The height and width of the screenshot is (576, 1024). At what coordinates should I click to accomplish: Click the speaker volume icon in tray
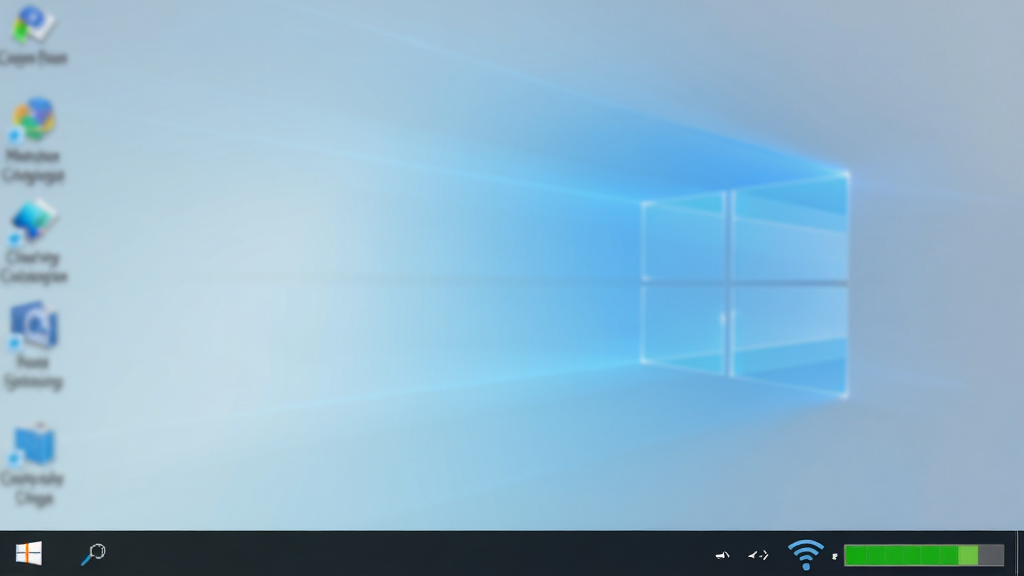click(x=722, y=555)
